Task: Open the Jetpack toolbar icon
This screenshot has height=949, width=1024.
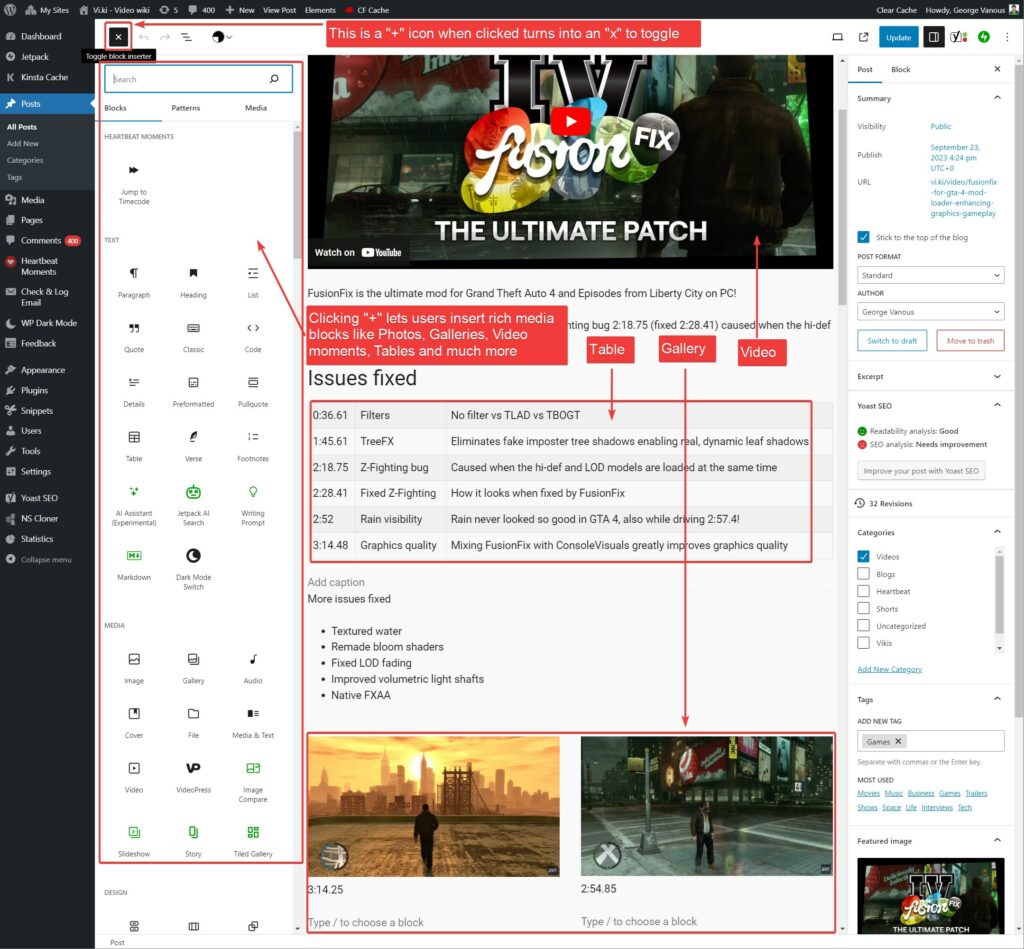Action: pos(984,37)
